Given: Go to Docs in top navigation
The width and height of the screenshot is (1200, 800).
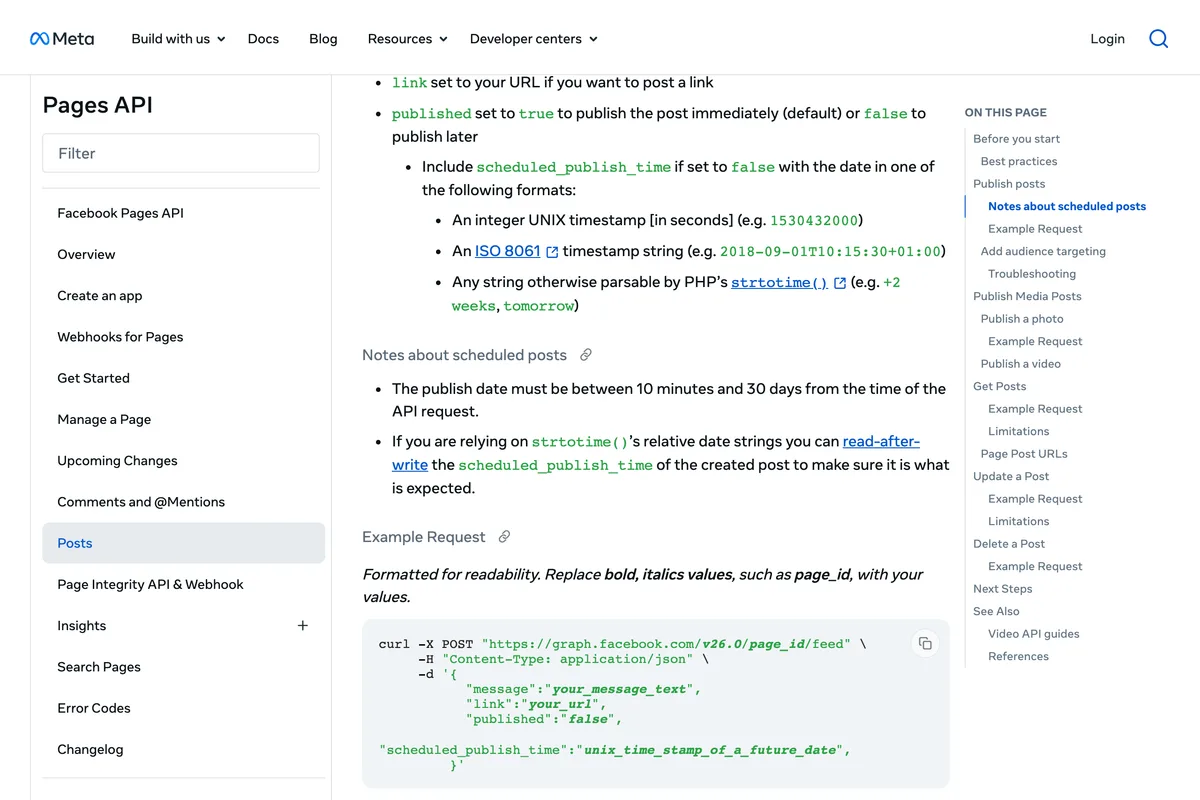Looking at the screenshot, I should (x=263, y=39).
